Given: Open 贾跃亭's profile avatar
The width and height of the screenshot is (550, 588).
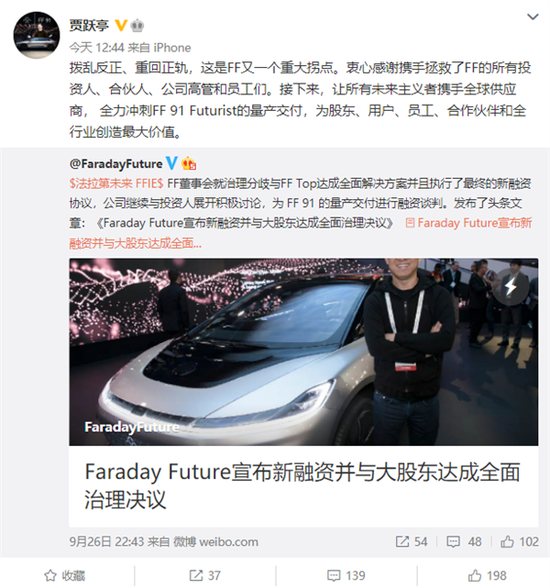Looking at the screenshot, I should [x=36, y=35].
